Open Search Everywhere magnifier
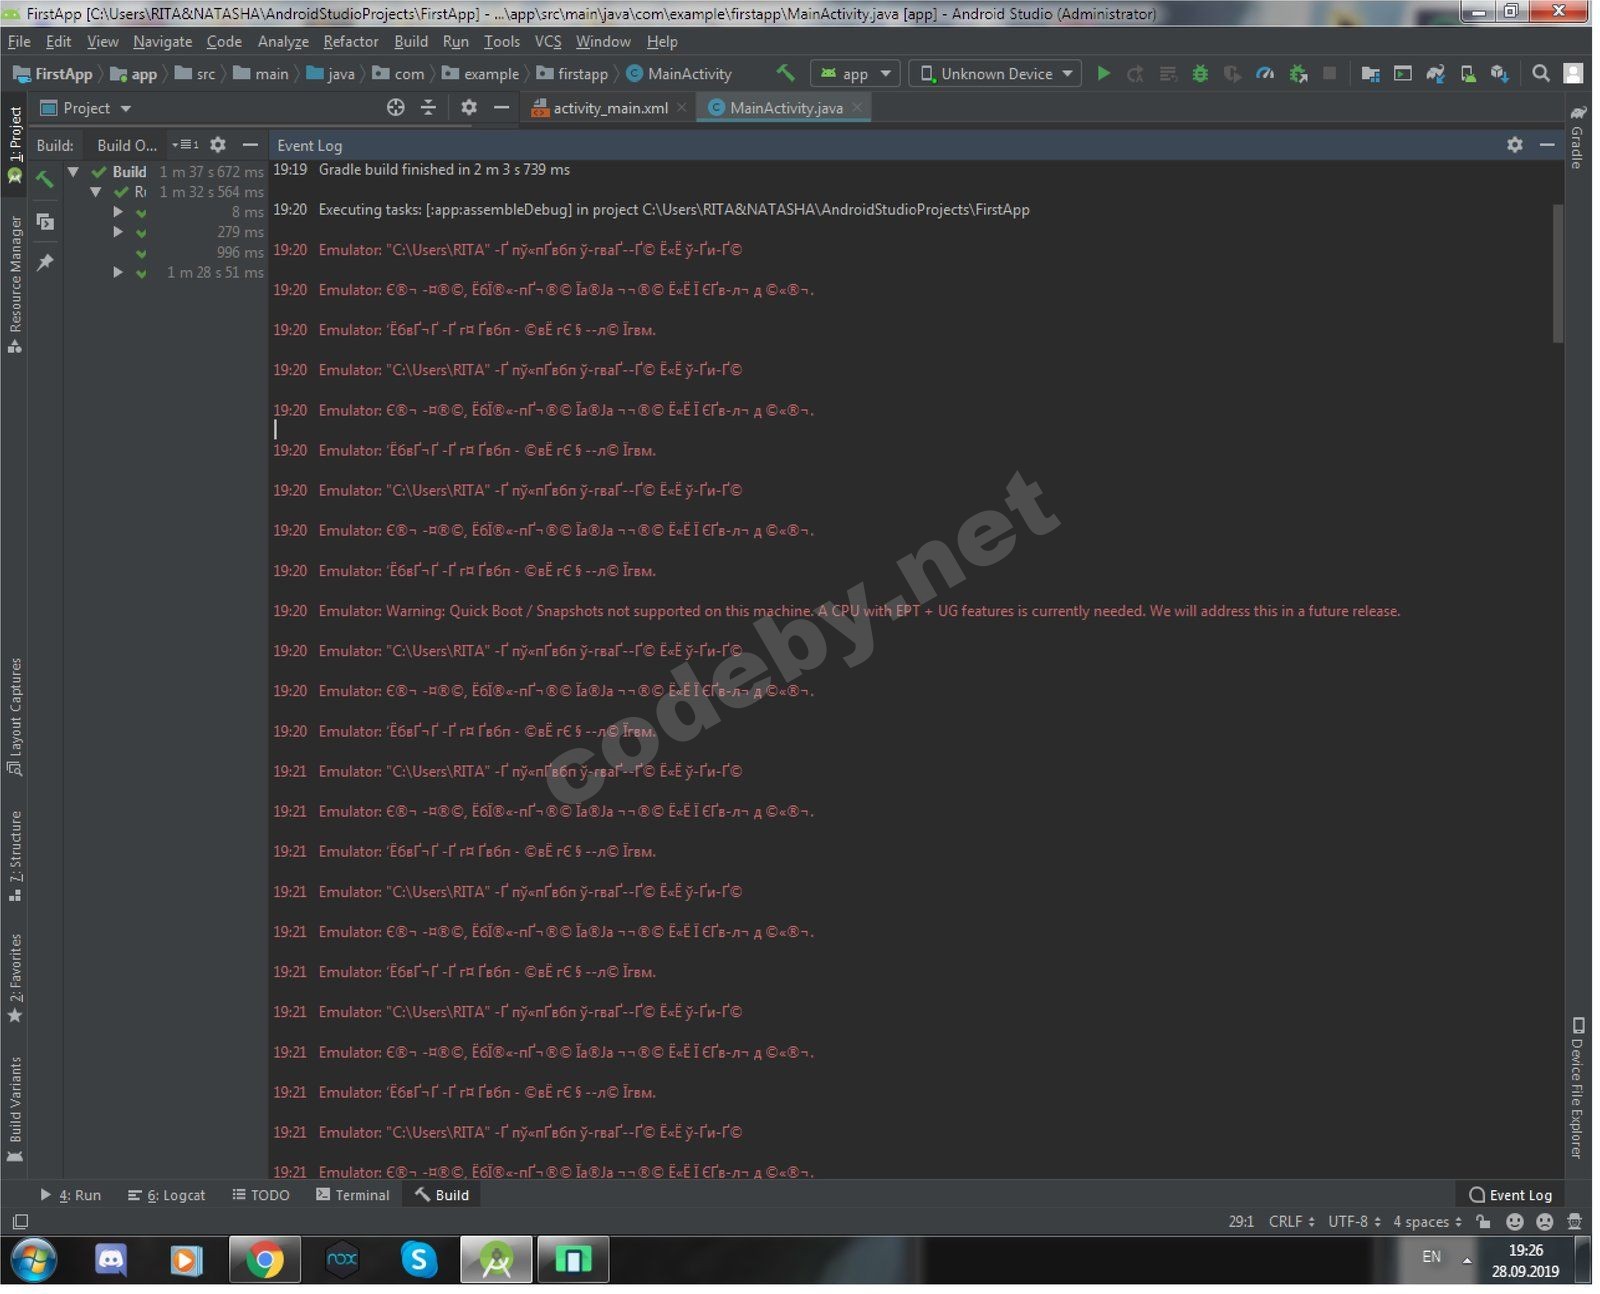Image resolution: width=1600 pixels, height=1294 pixels. 1541,73
